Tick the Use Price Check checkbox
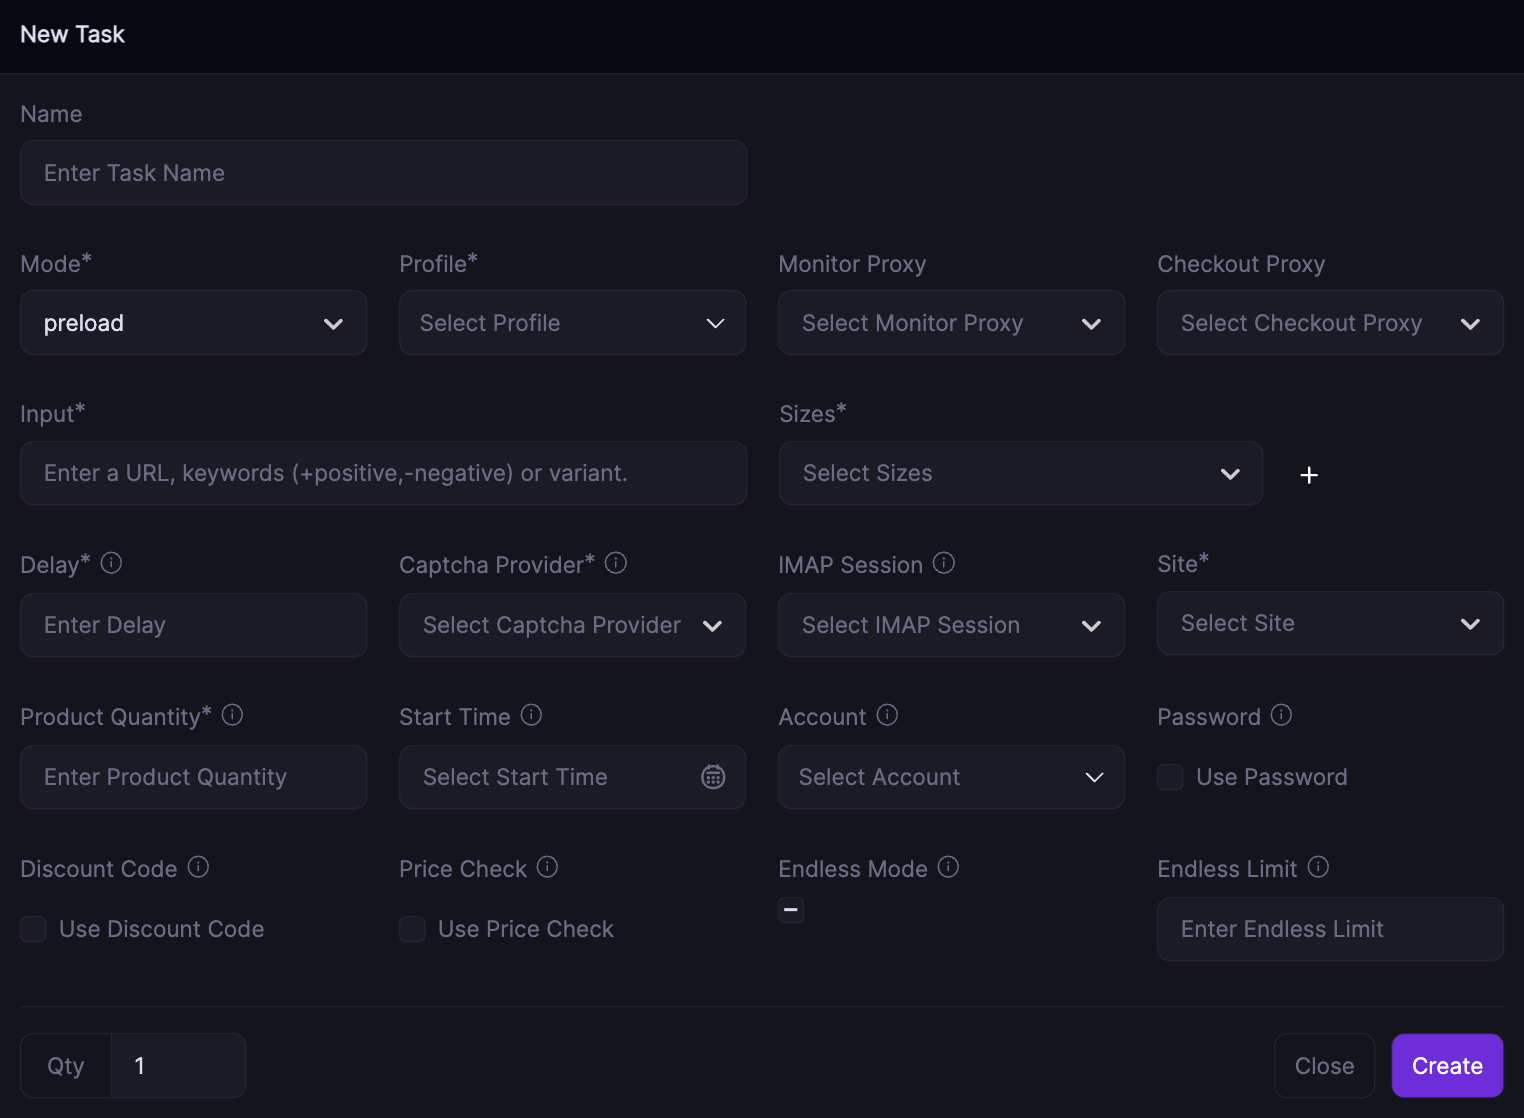Screen dimensions: 1524x1118 click(412, 929)
